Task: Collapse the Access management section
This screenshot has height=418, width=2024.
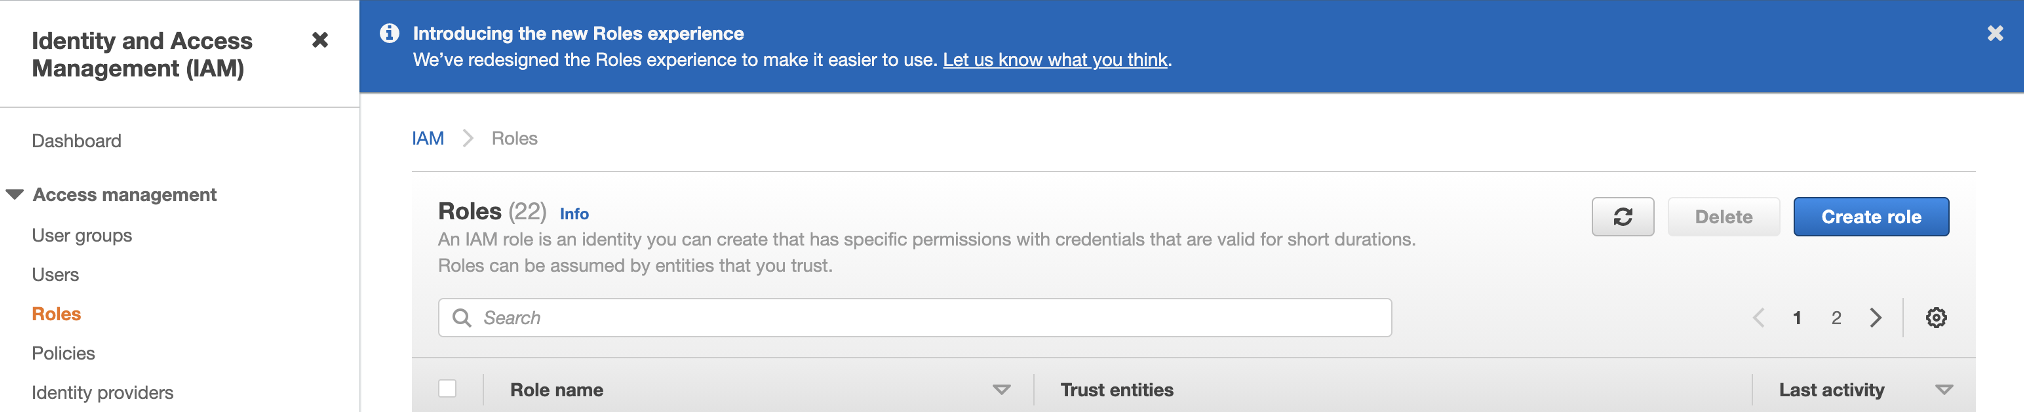Action: click(15, 195)
